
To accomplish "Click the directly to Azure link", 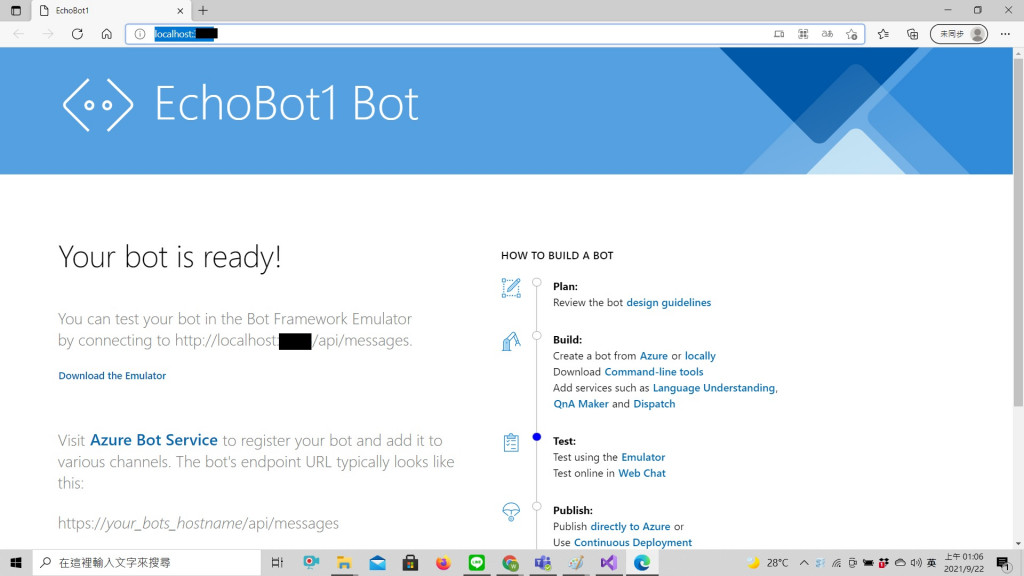I will 630,526.
